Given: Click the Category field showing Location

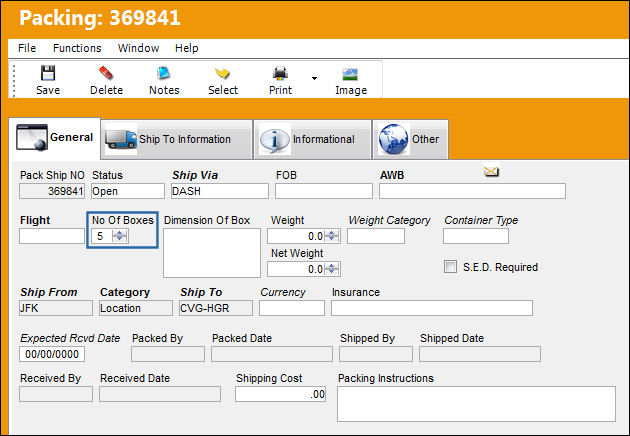Looking at the screenshot, I should (x=136, y=308).
